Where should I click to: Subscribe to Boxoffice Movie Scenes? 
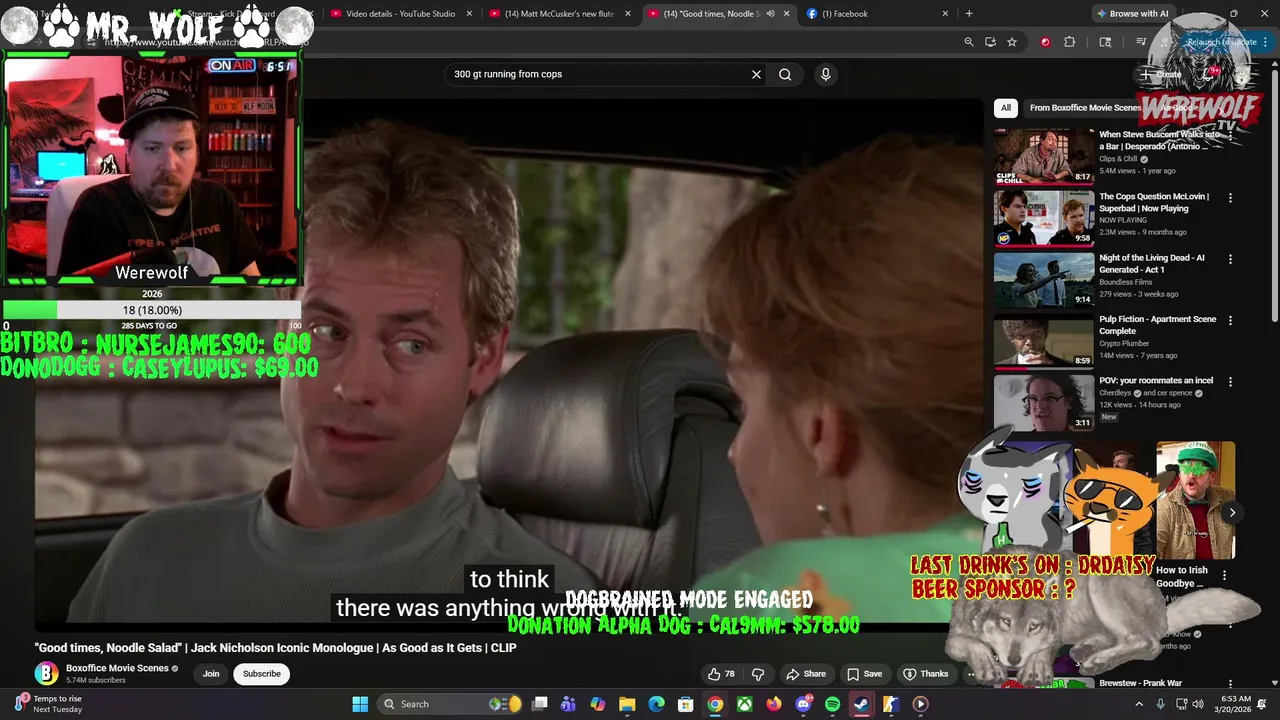(262, 674)
